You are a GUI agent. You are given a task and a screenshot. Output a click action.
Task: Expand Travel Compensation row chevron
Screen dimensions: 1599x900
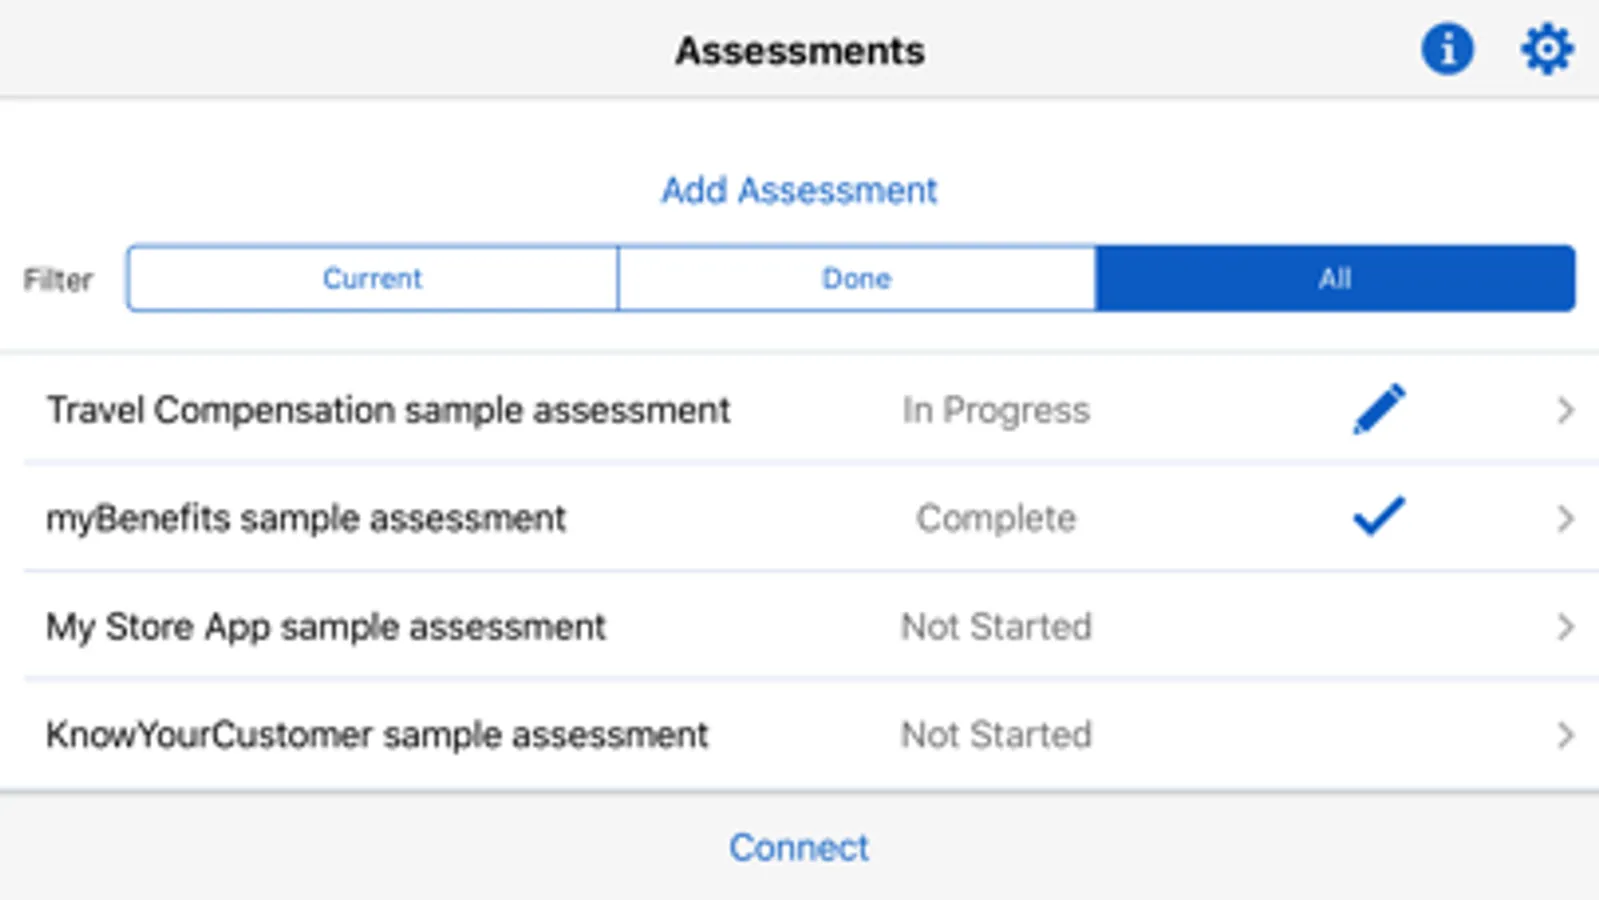point(1565,410)
